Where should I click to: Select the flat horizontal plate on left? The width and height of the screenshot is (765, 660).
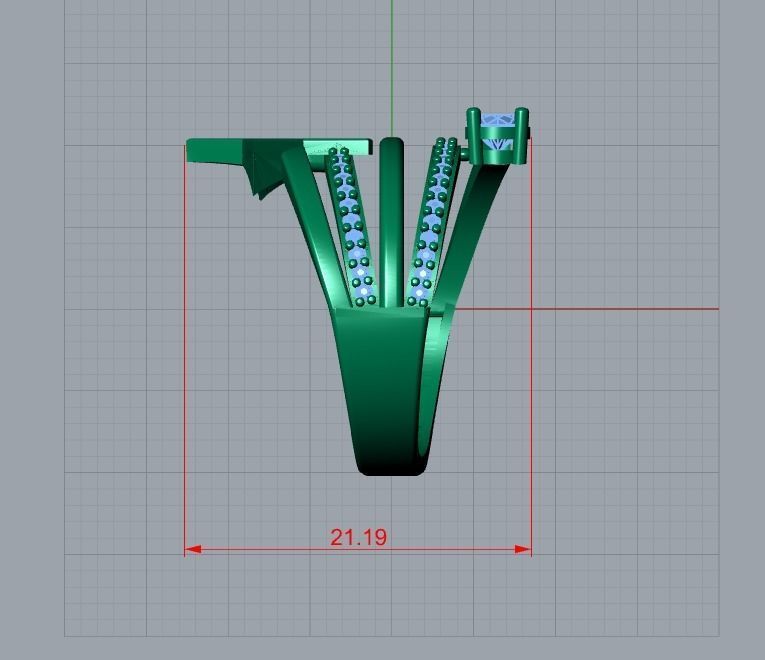[x=279, y=148]
